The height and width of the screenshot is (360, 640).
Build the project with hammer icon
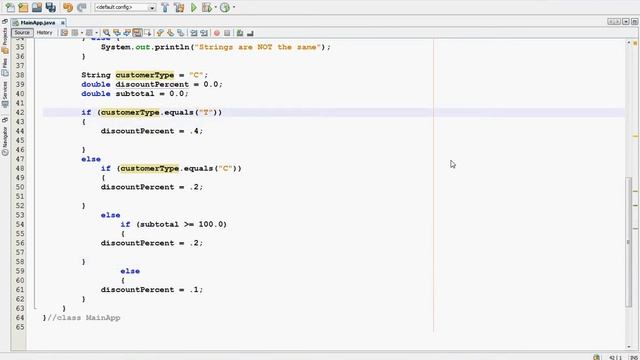[165, 7]
